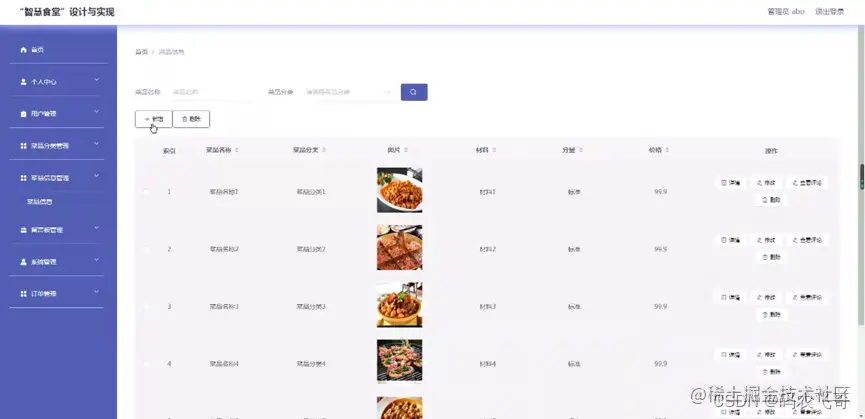This screenshot has height=419, width=865.
Task: Click the grid icon beside 菜品分类管理
Action: (x=23, y=146)
